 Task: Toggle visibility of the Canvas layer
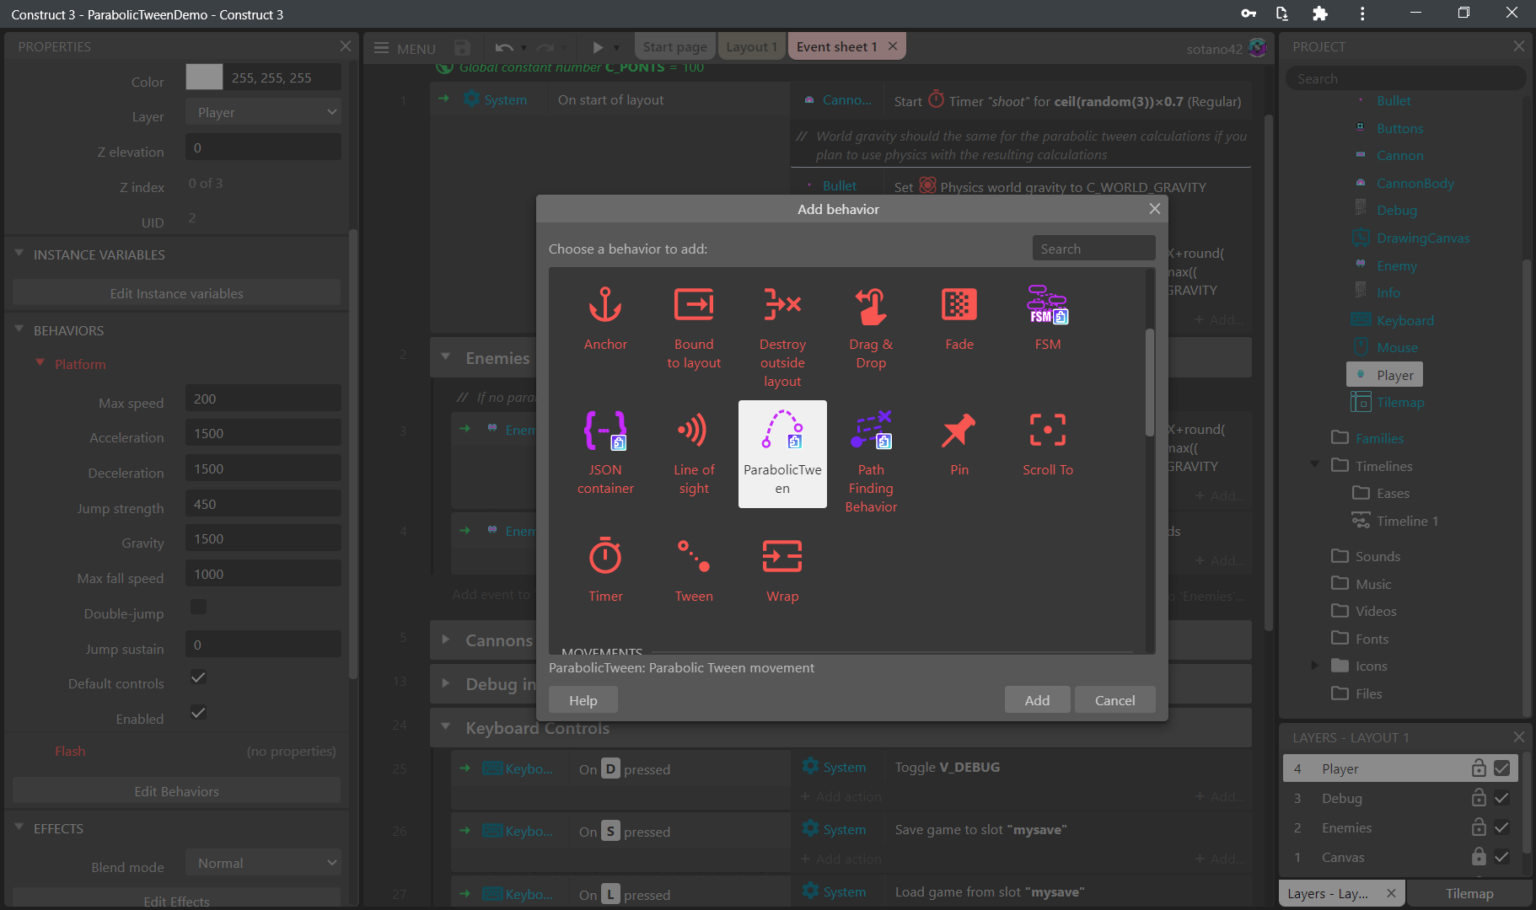pos(1501,857)
